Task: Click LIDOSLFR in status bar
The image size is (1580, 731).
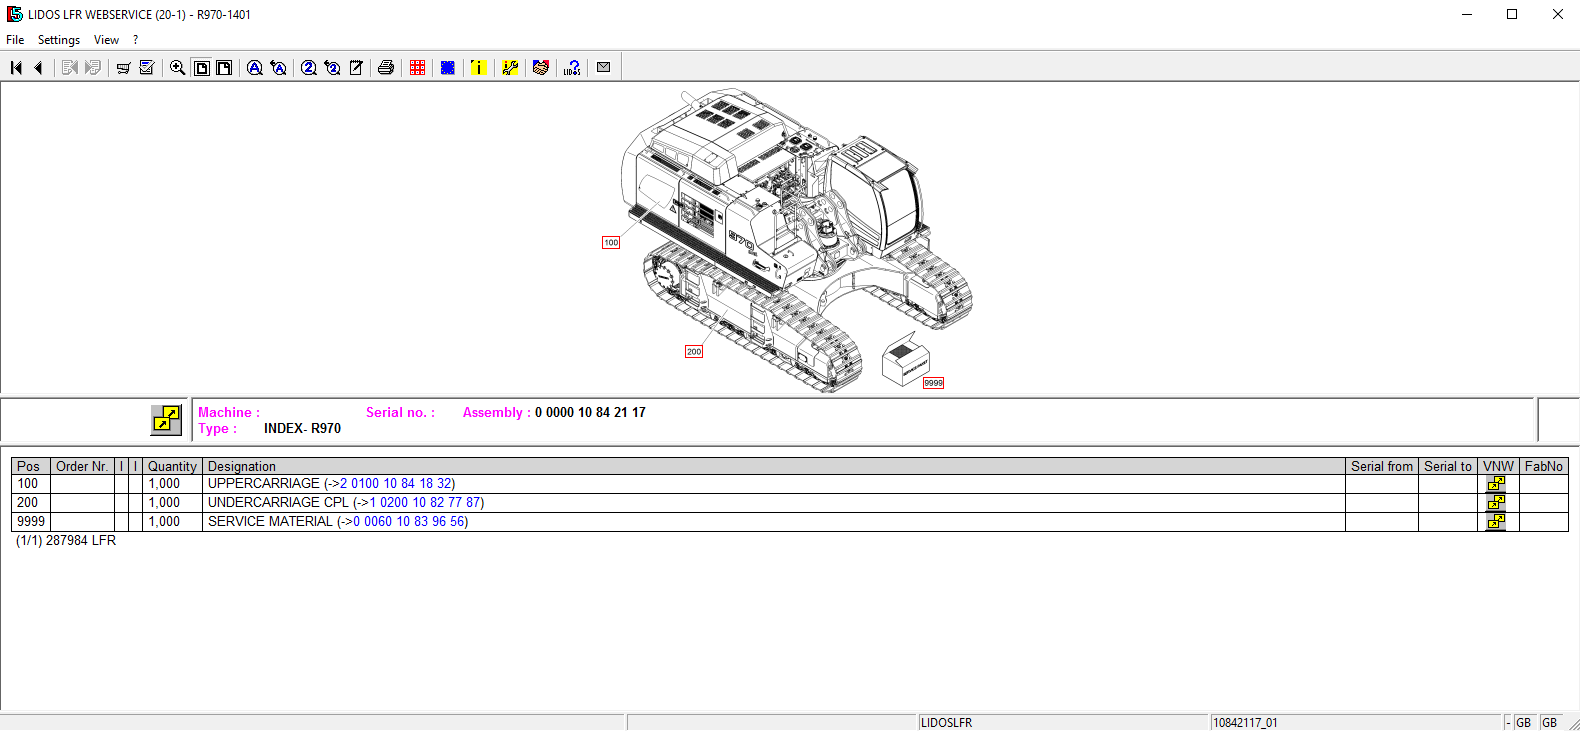Action: pyautogui.click(x=946, y=722)
